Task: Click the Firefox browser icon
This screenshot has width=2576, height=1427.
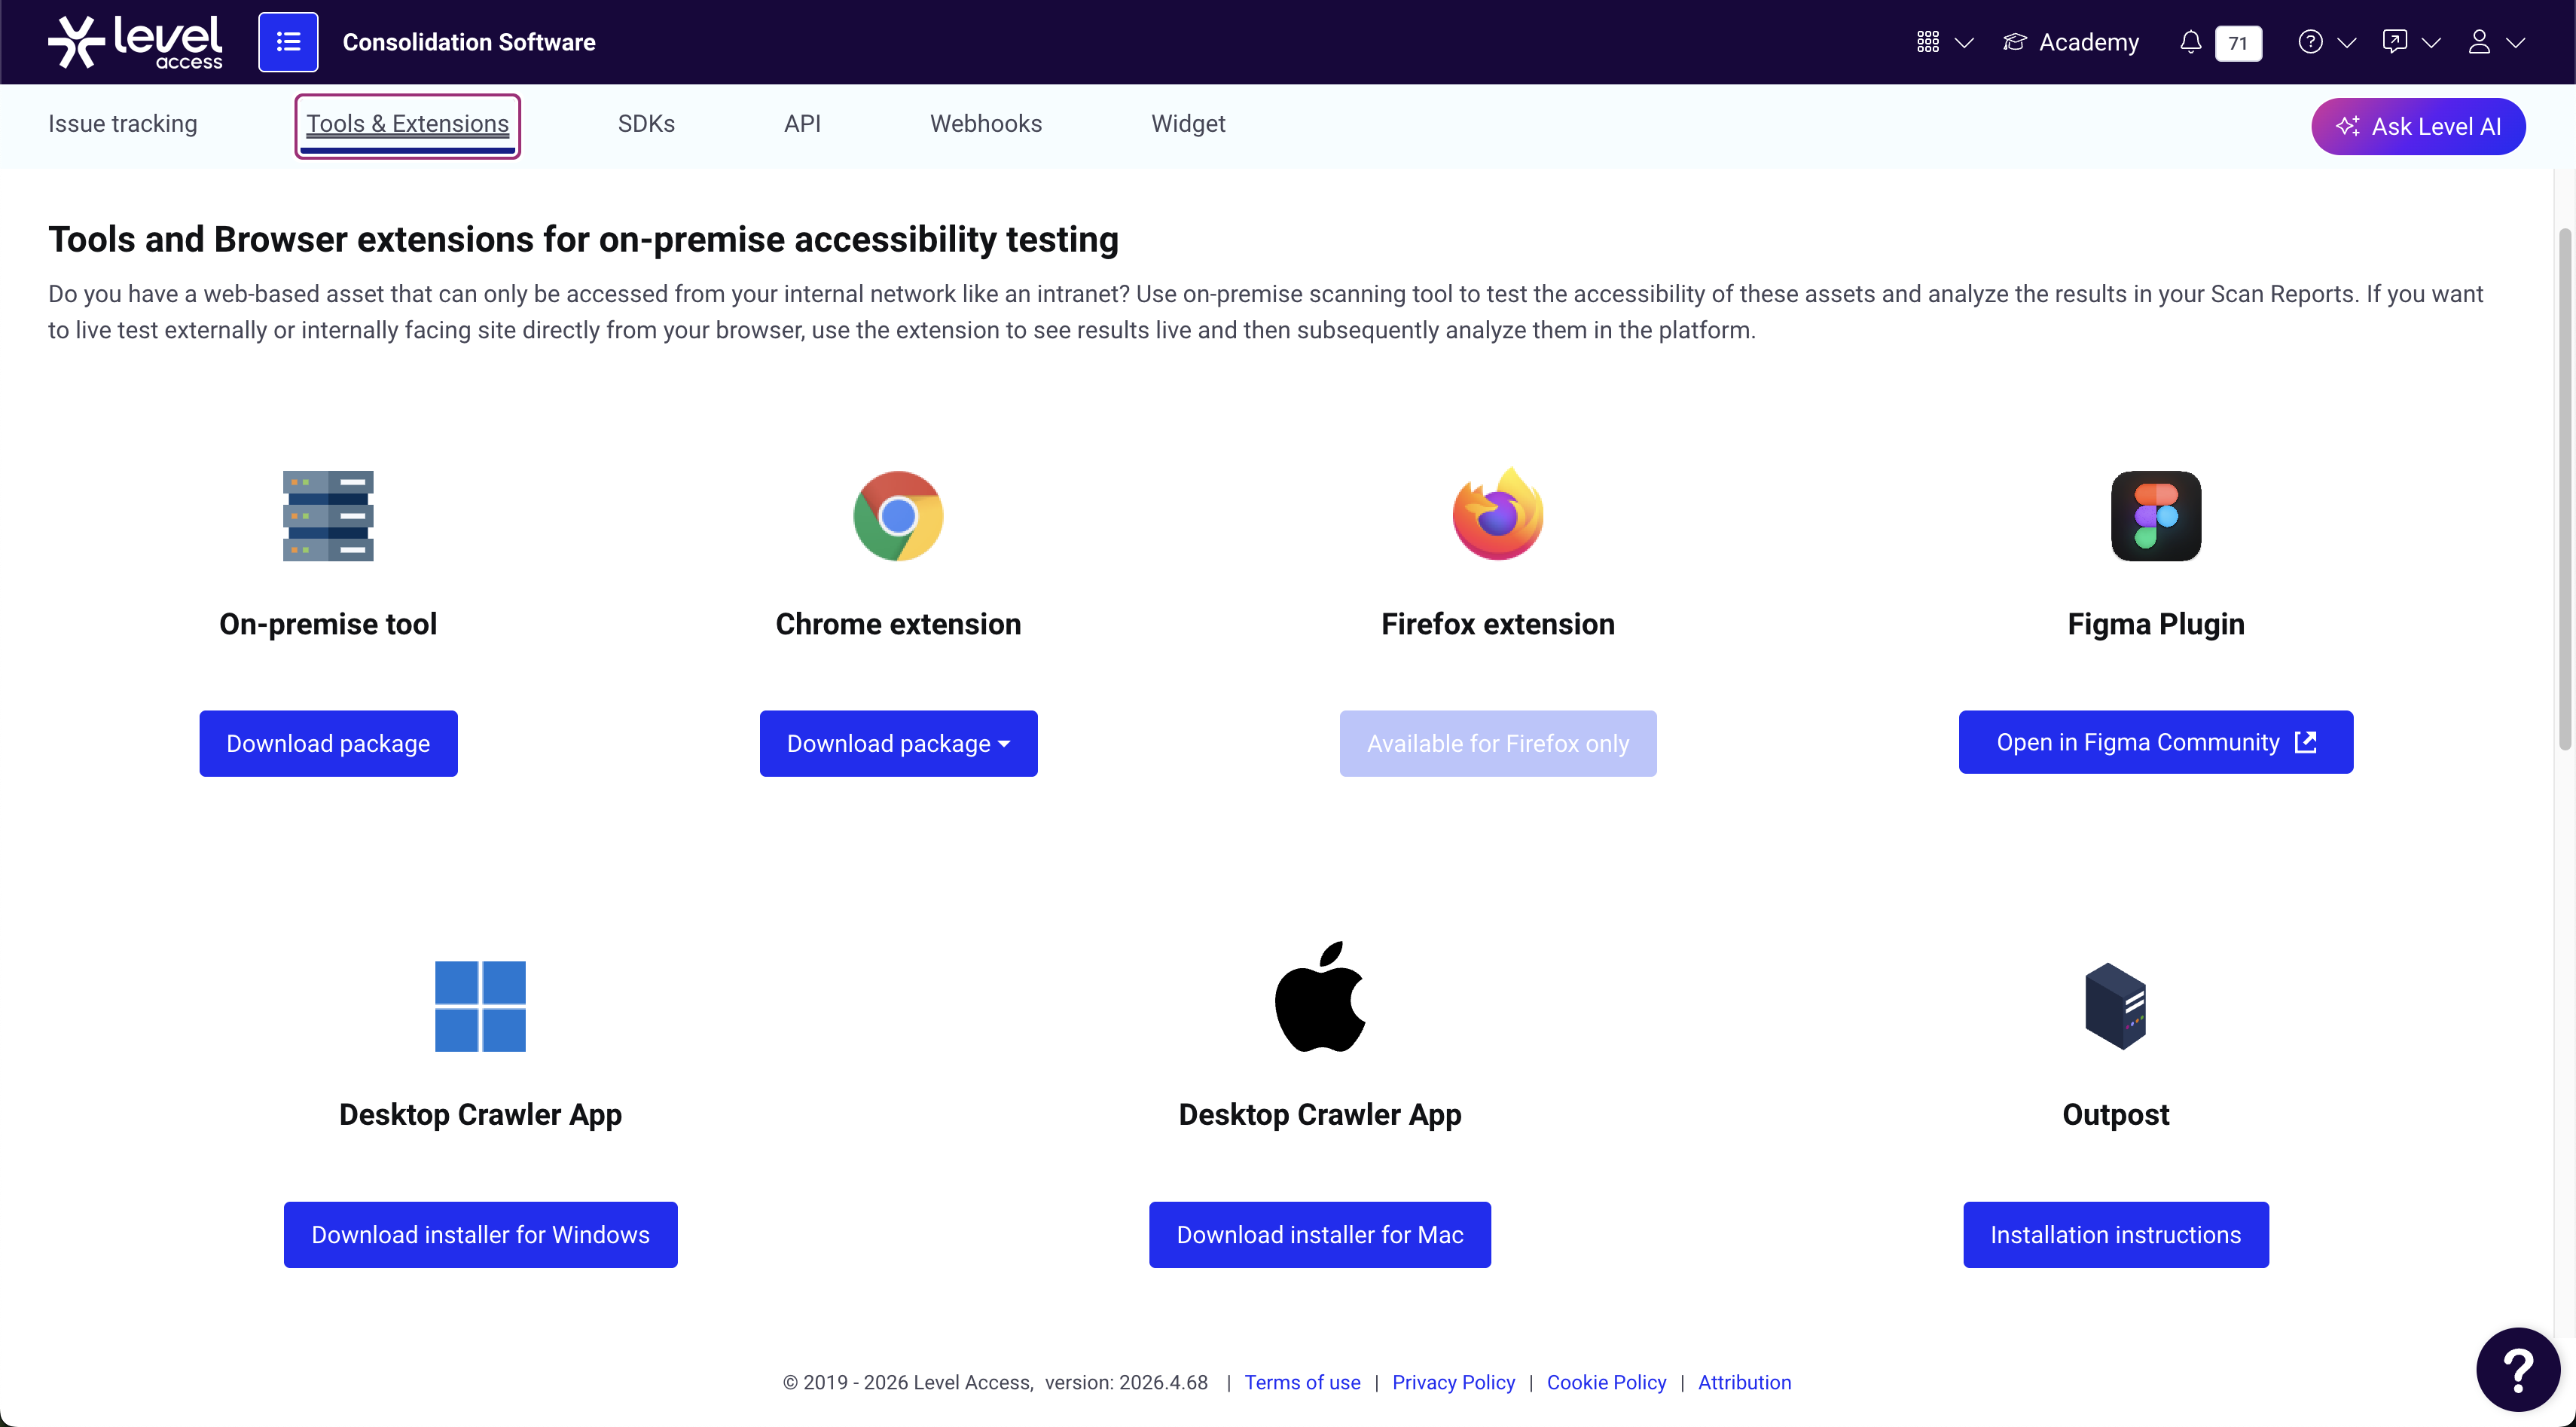Action: click(1498, 514)
